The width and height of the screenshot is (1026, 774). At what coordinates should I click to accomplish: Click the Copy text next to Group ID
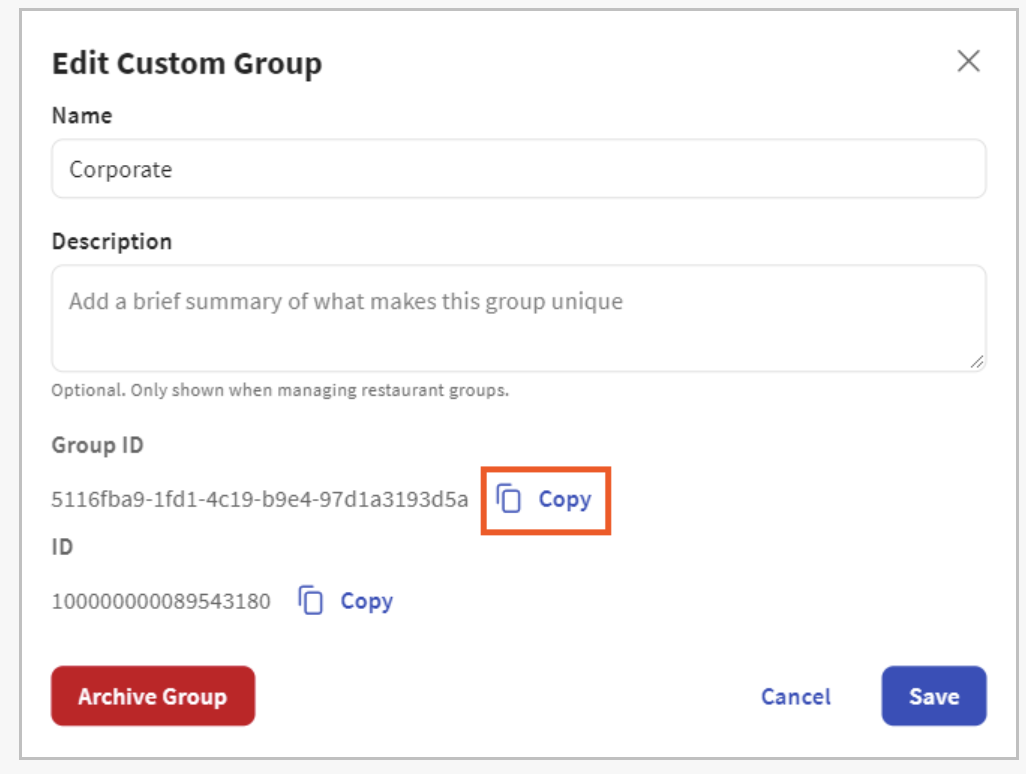pyautogui.click(x=565, y=499)
